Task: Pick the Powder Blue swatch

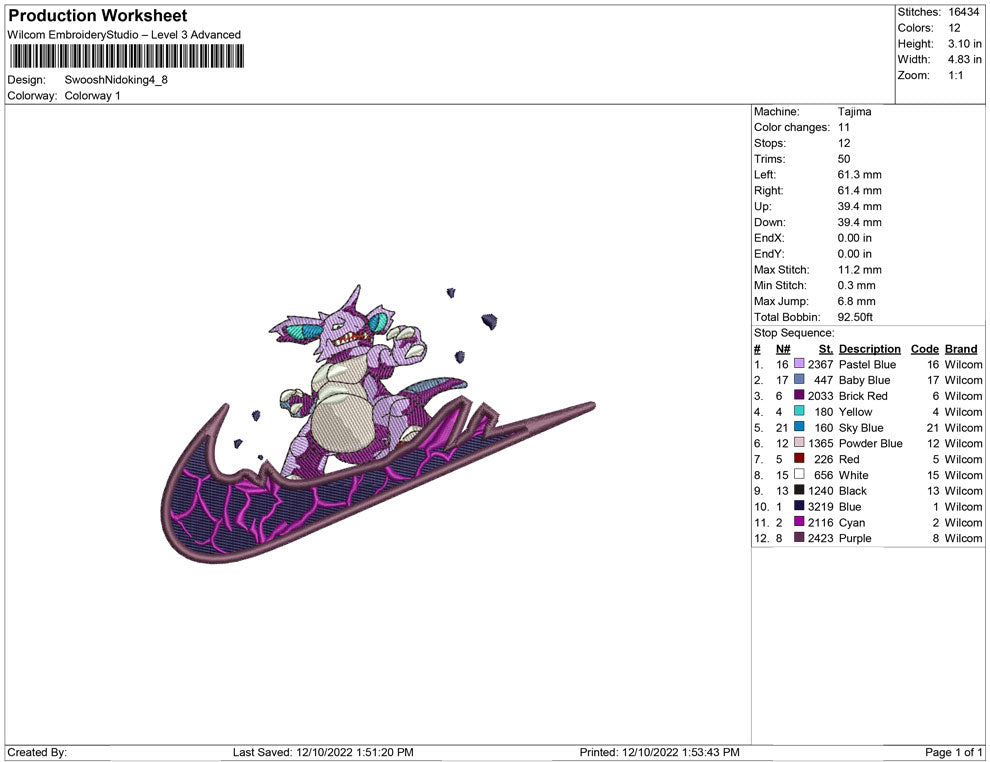Action: click(799, 443)
